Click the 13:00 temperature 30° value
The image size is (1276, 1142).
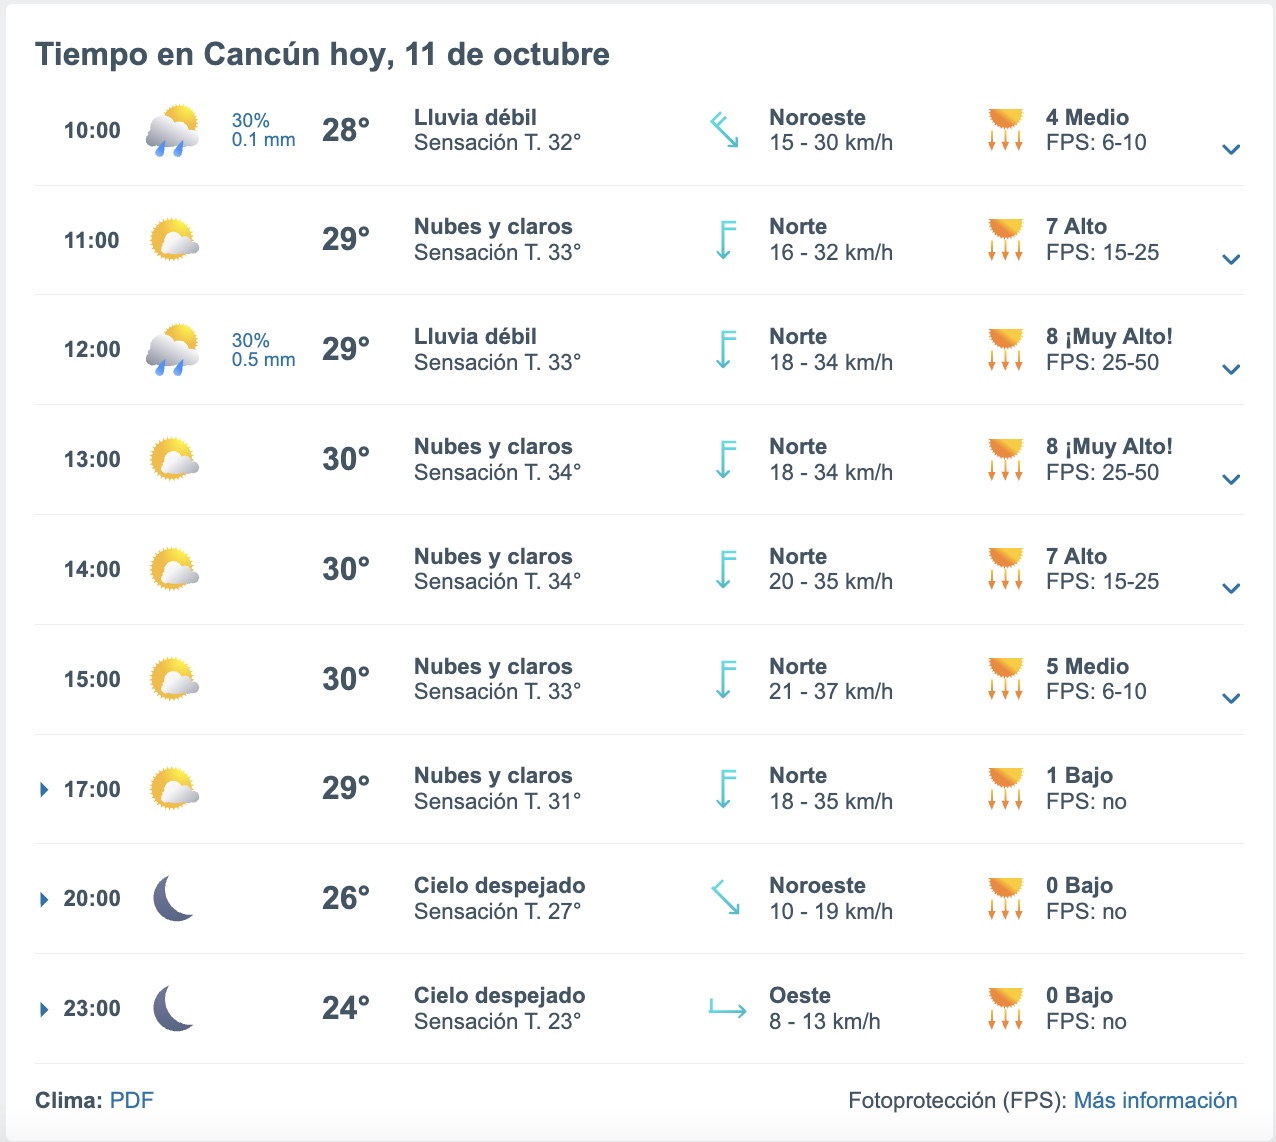click(x=346, y=459)
